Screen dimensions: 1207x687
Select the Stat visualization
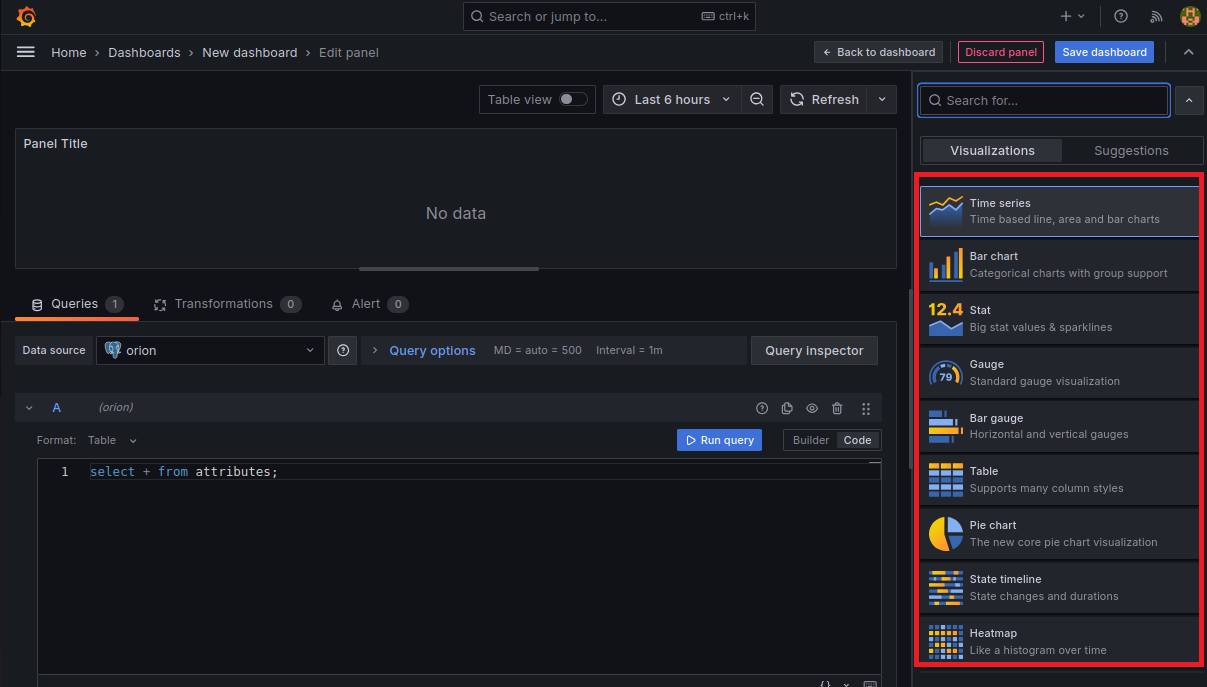pos(1059,319)
